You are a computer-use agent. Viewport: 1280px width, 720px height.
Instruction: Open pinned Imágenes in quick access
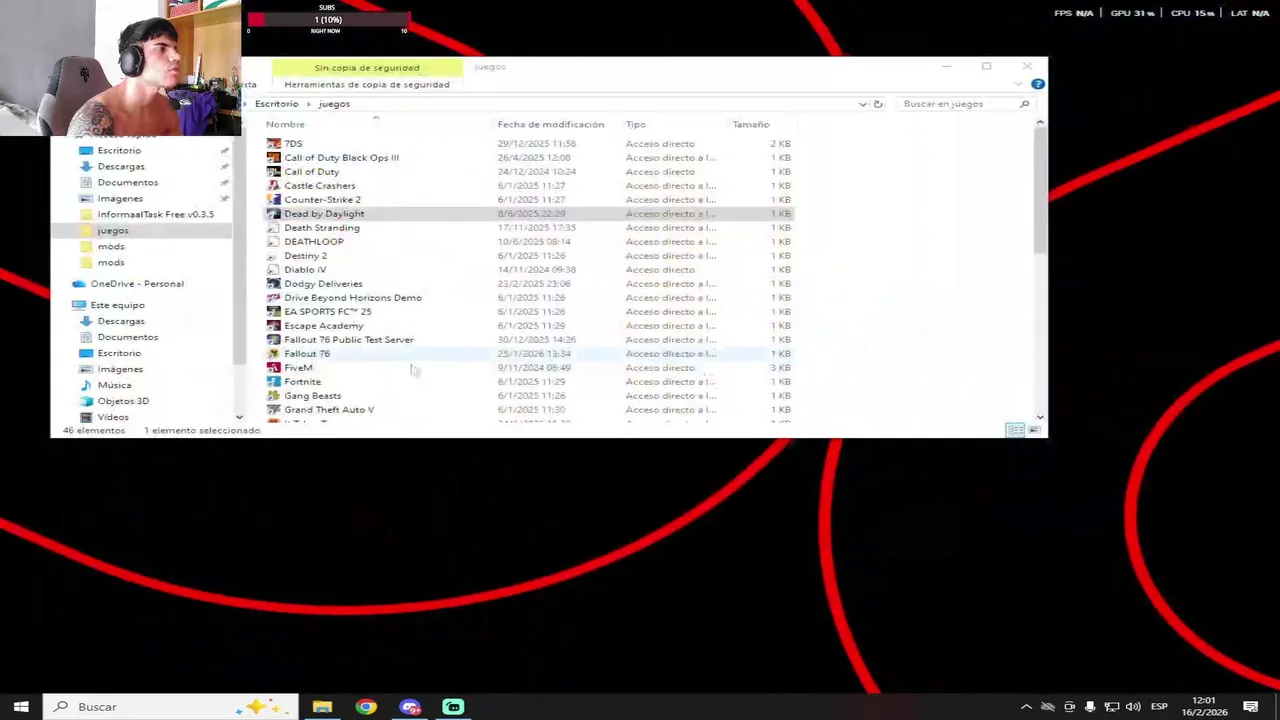click(x=120, y=199)
